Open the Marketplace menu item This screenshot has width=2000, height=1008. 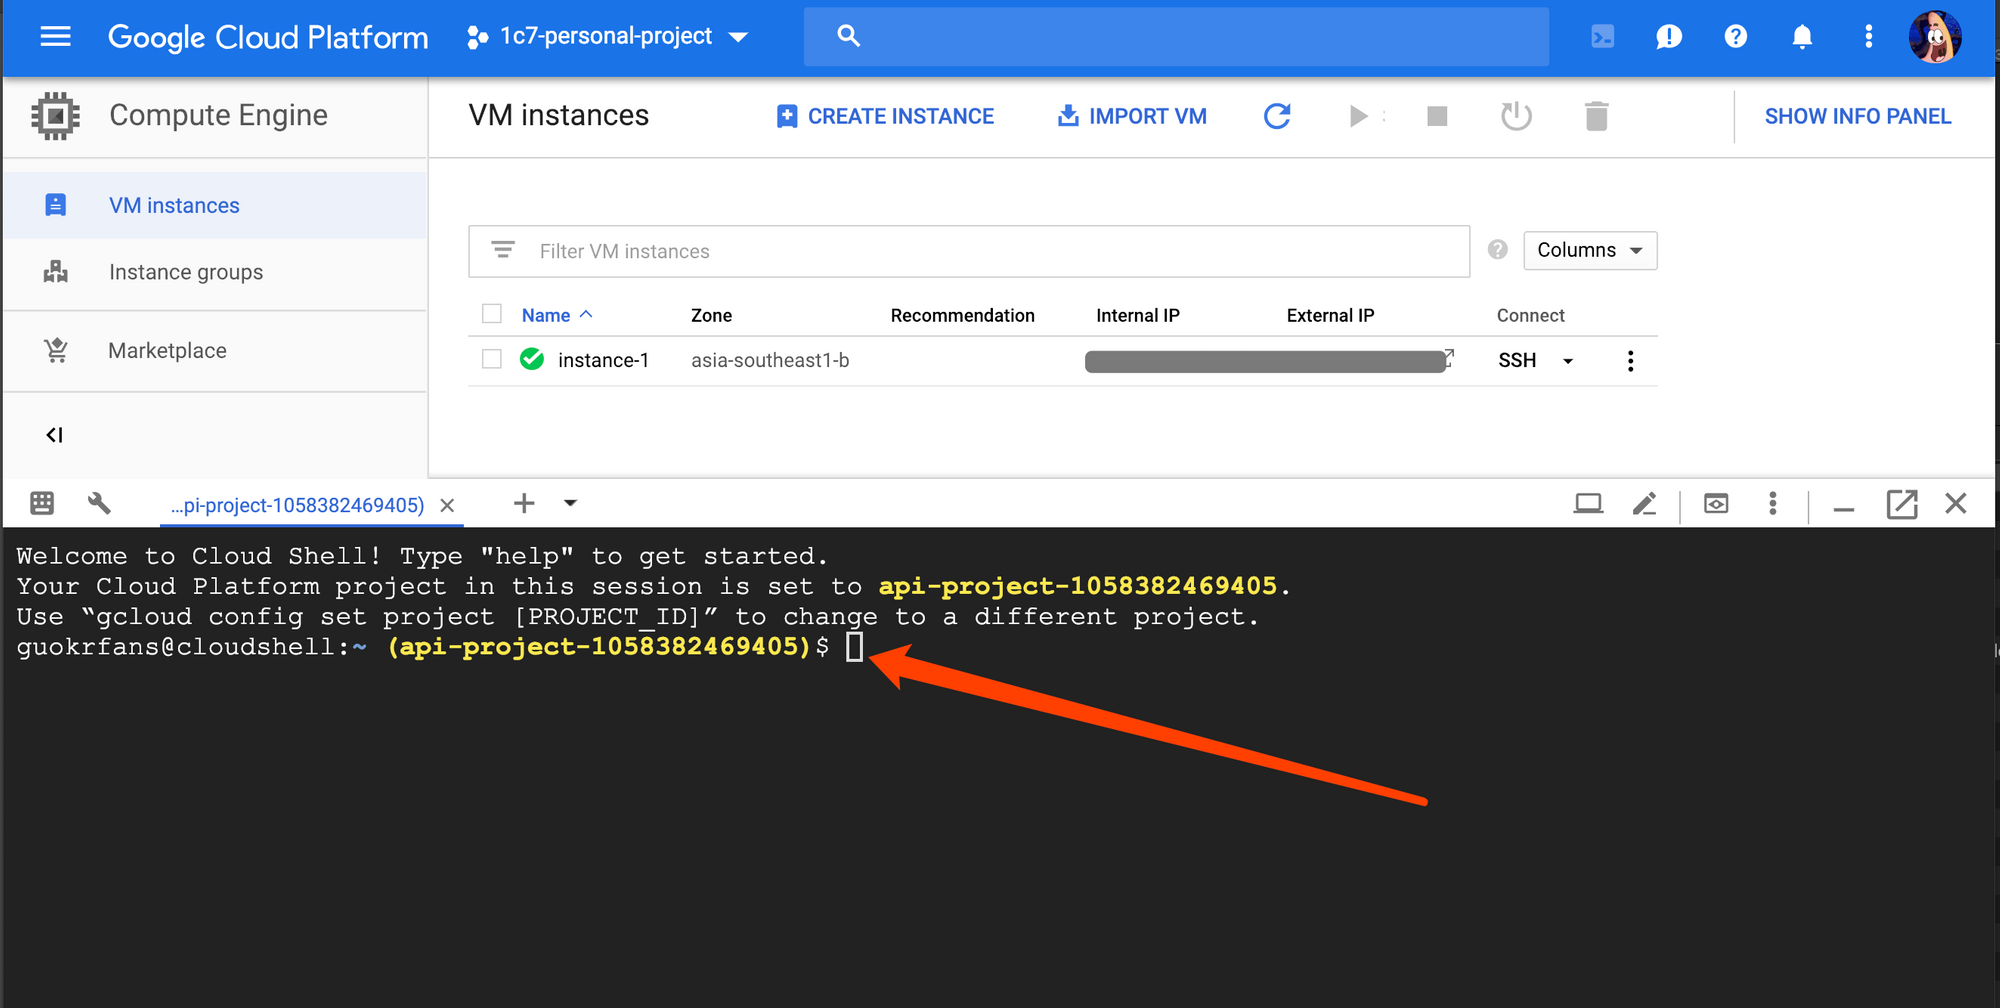point(166,350)
